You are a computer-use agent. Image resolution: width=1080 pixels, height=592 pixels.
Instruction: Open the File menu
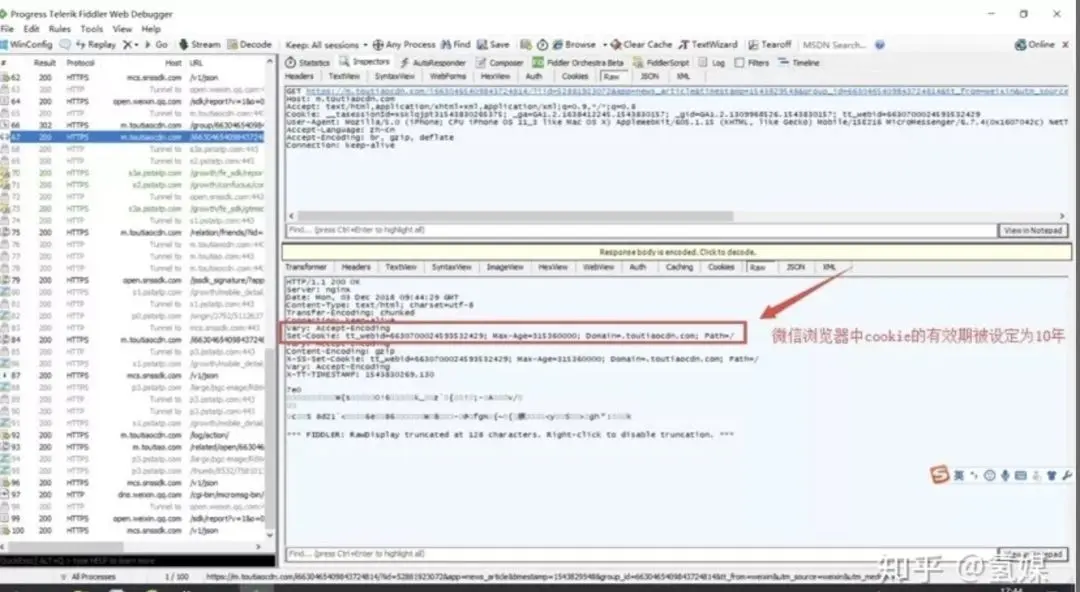point(7,29)
